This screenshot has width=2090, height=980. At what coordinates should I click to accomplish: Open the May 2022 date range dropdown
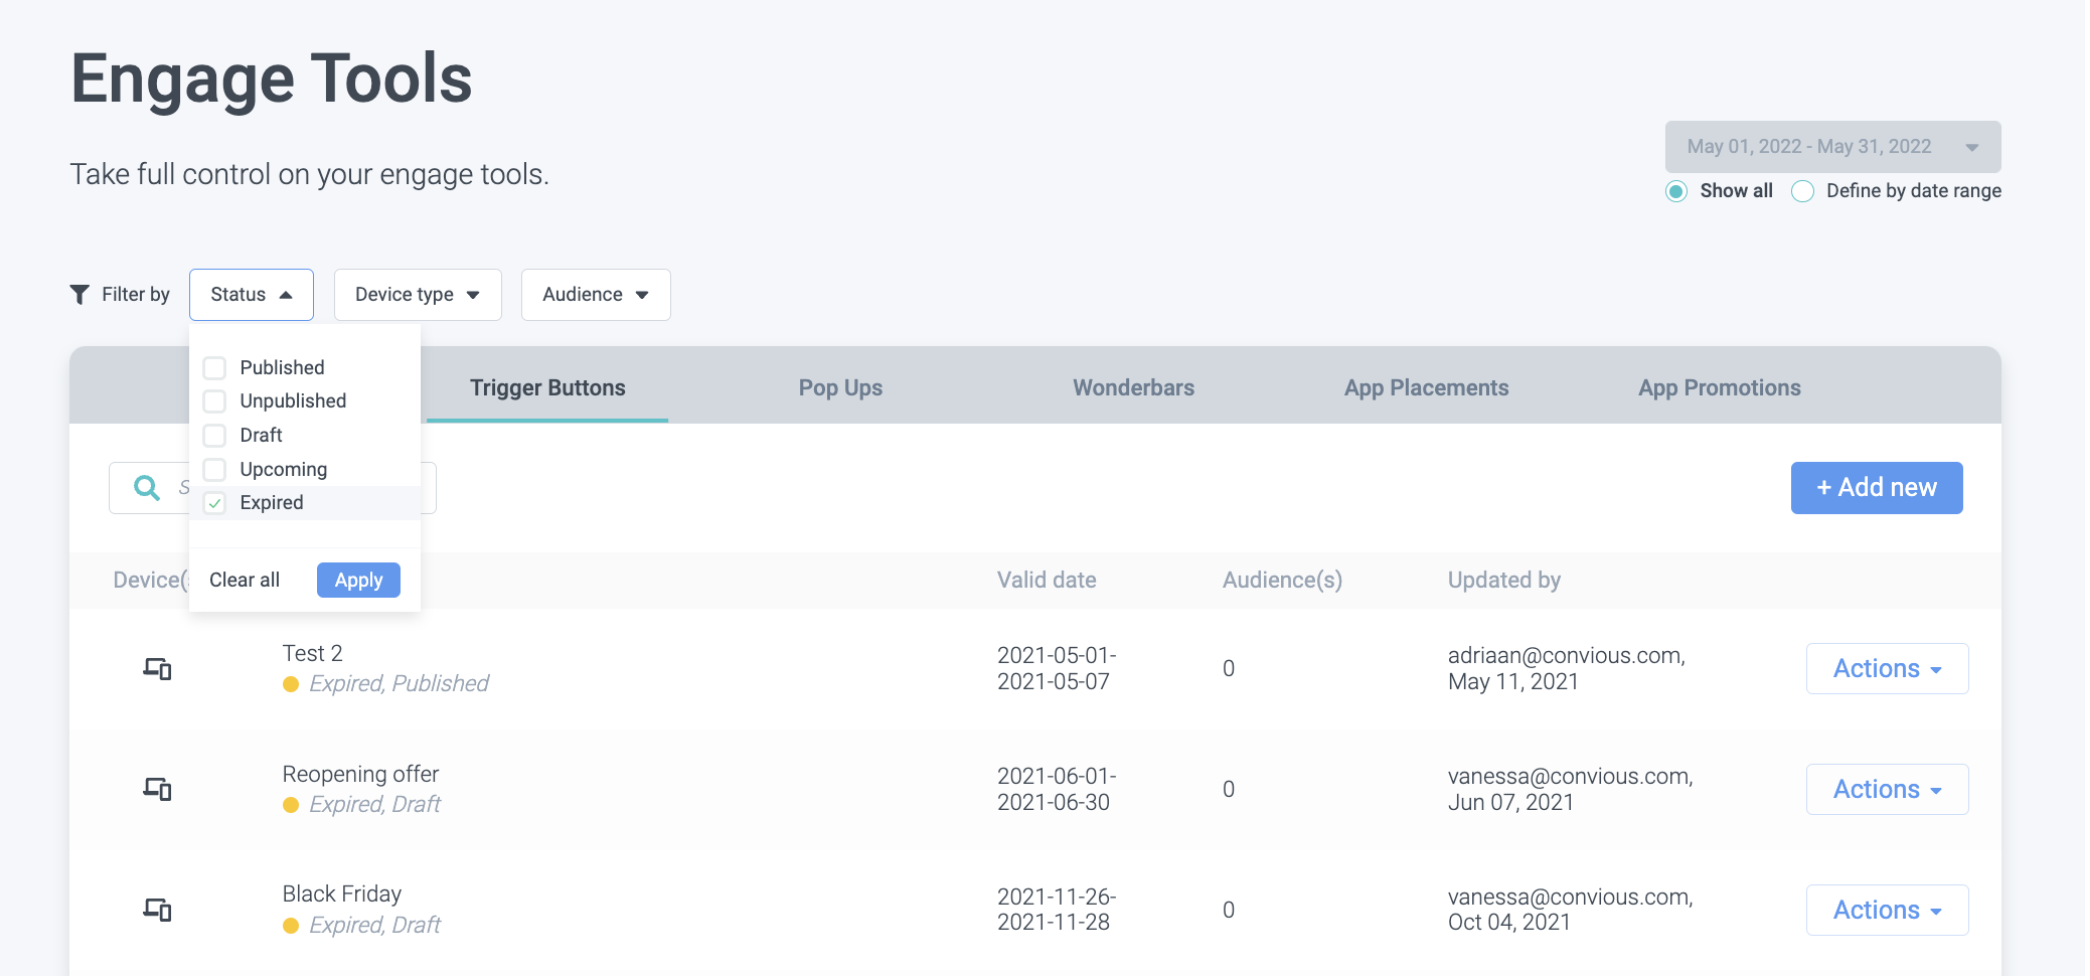click(x=1832, y=147)
